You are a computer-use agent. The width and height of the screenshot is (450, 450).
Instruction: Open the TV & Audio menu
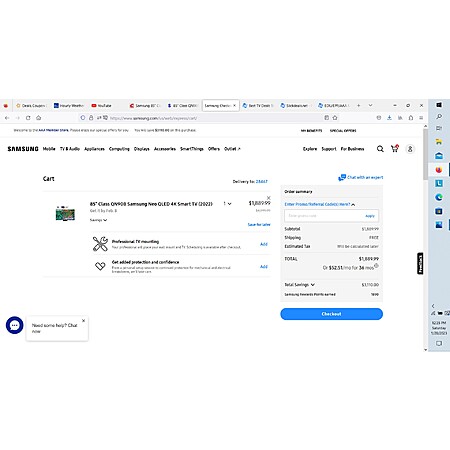tap(70, 149)
